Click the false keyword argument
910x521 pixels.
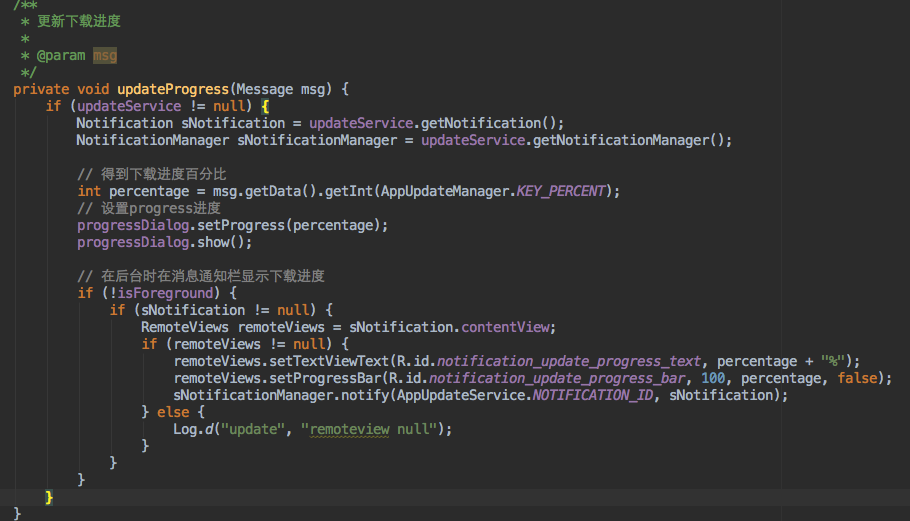[857, 378]
